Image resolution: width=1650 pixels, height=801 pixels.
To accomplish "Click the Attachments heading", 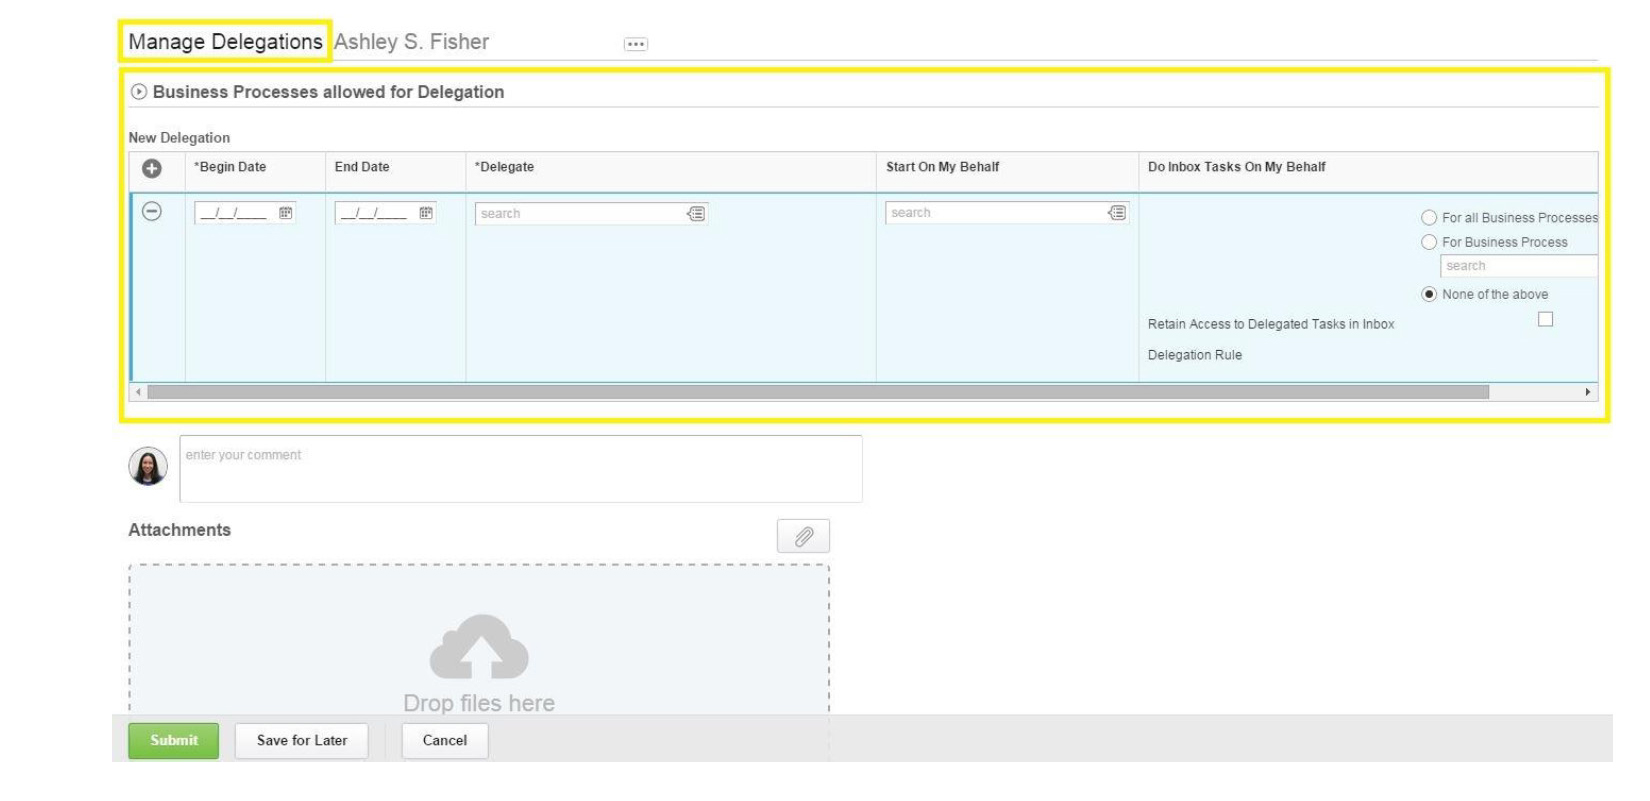I will [179, 530].
